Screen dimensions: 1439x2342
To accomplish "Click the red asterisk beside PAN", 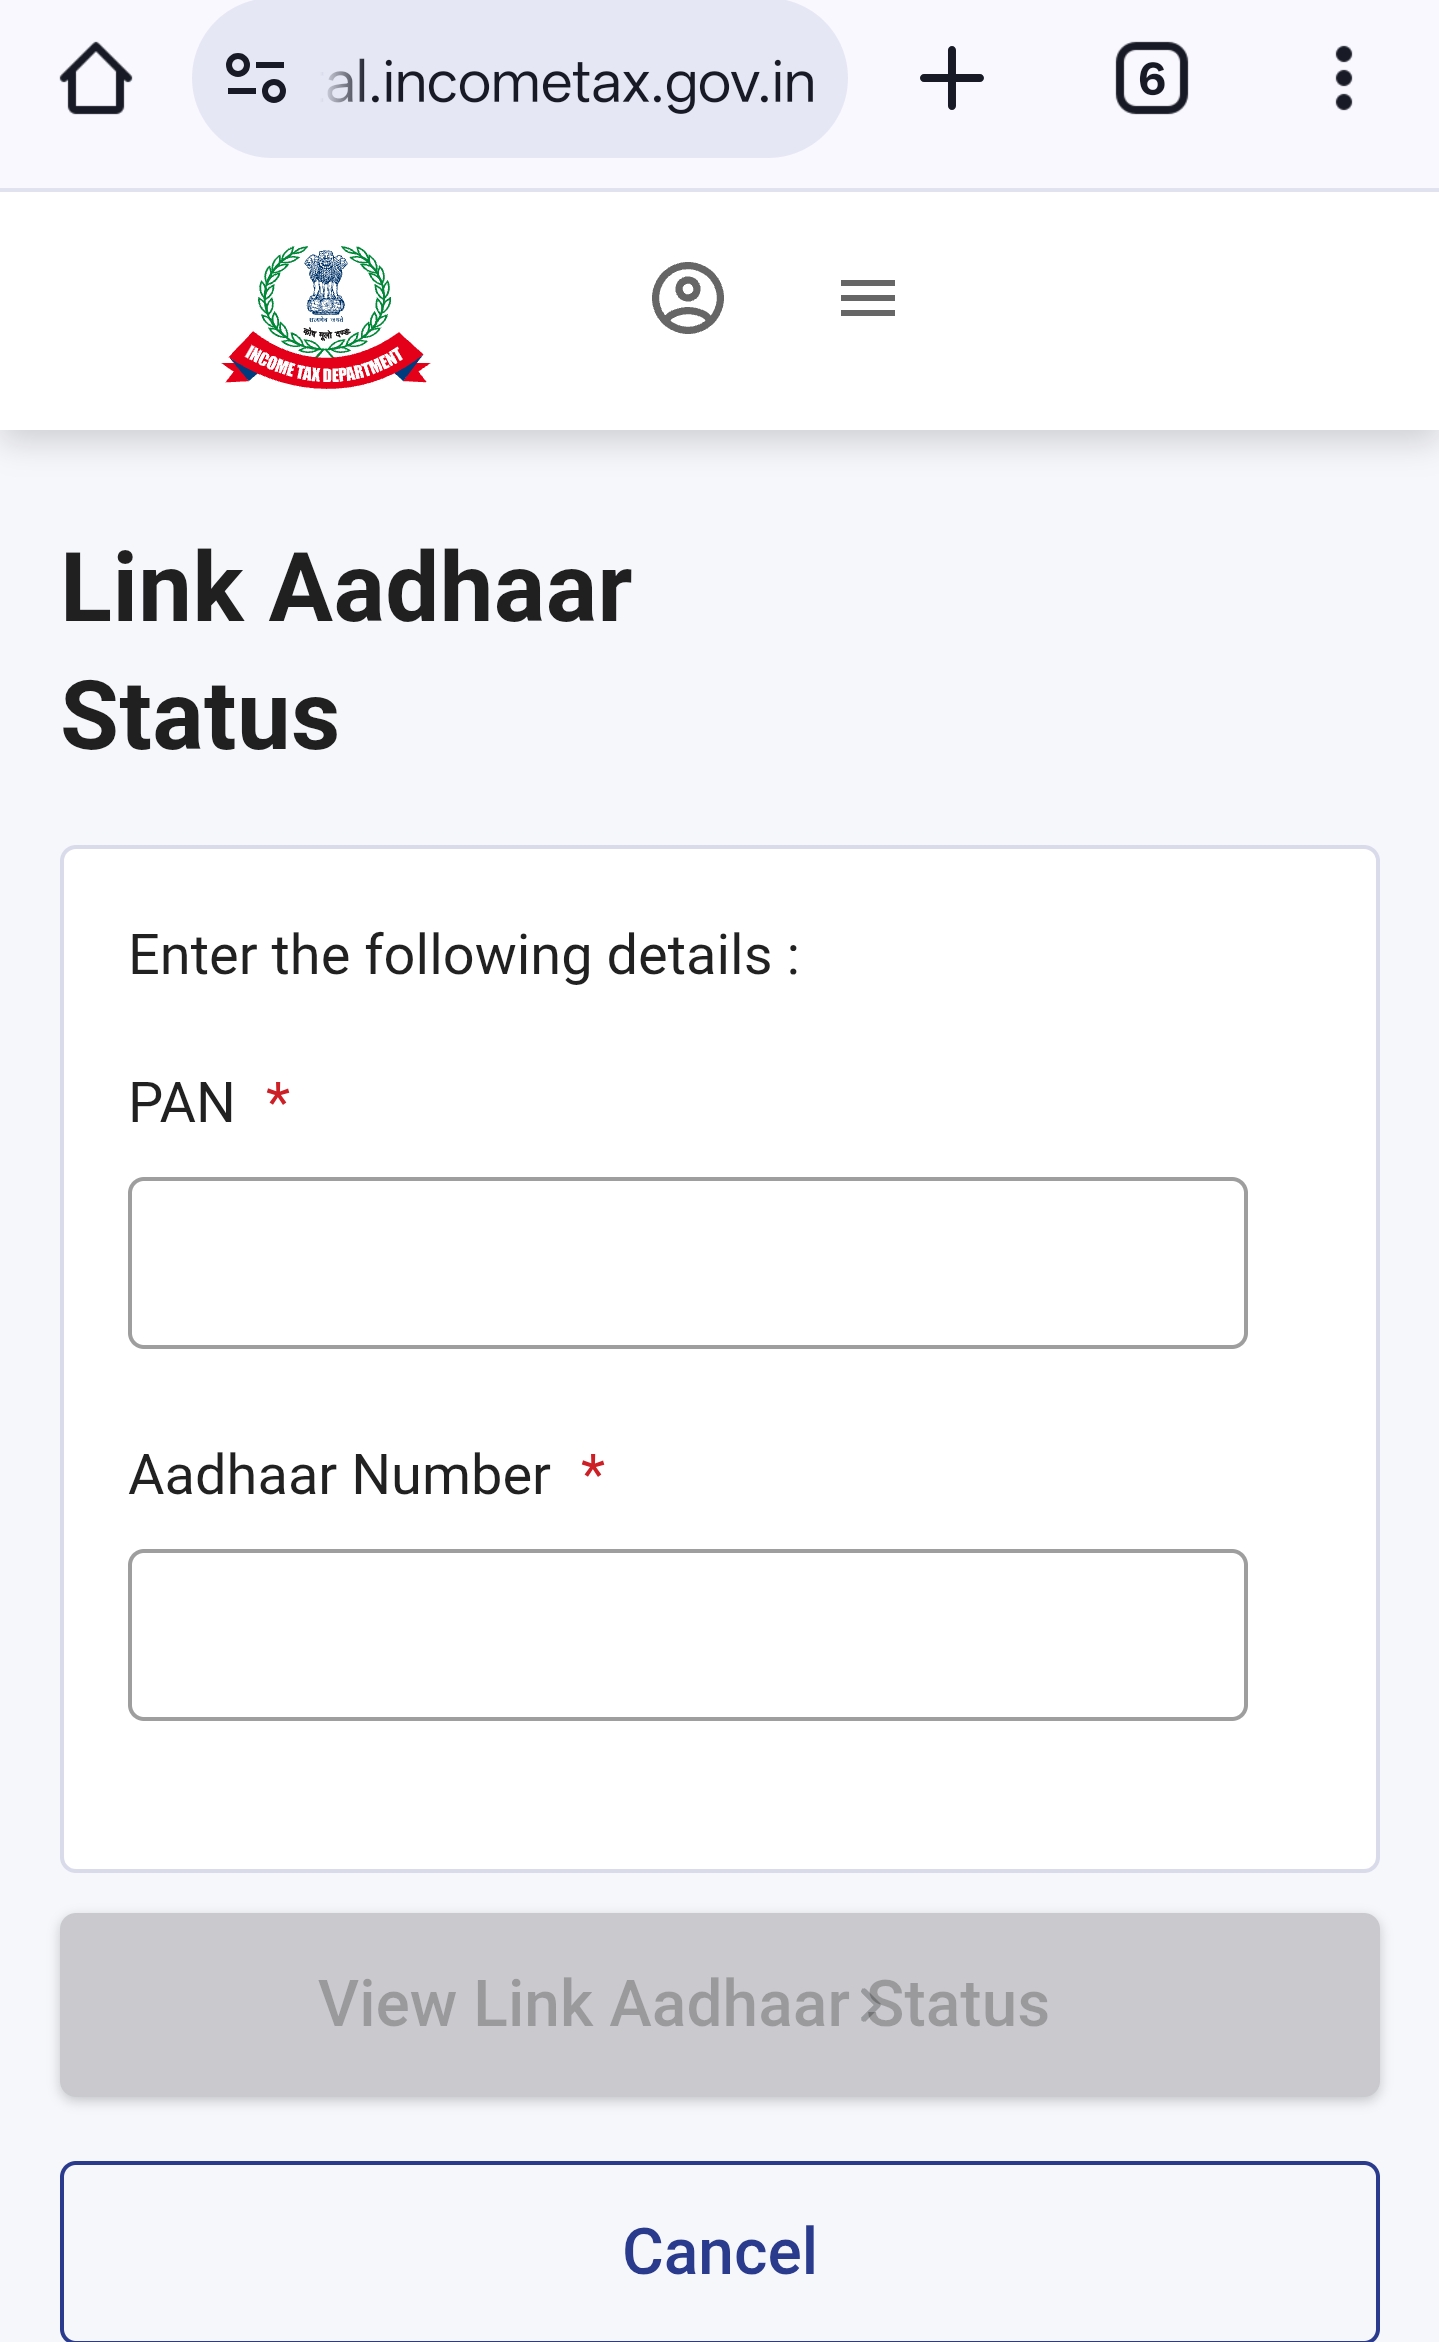I will pos(278,1096).
